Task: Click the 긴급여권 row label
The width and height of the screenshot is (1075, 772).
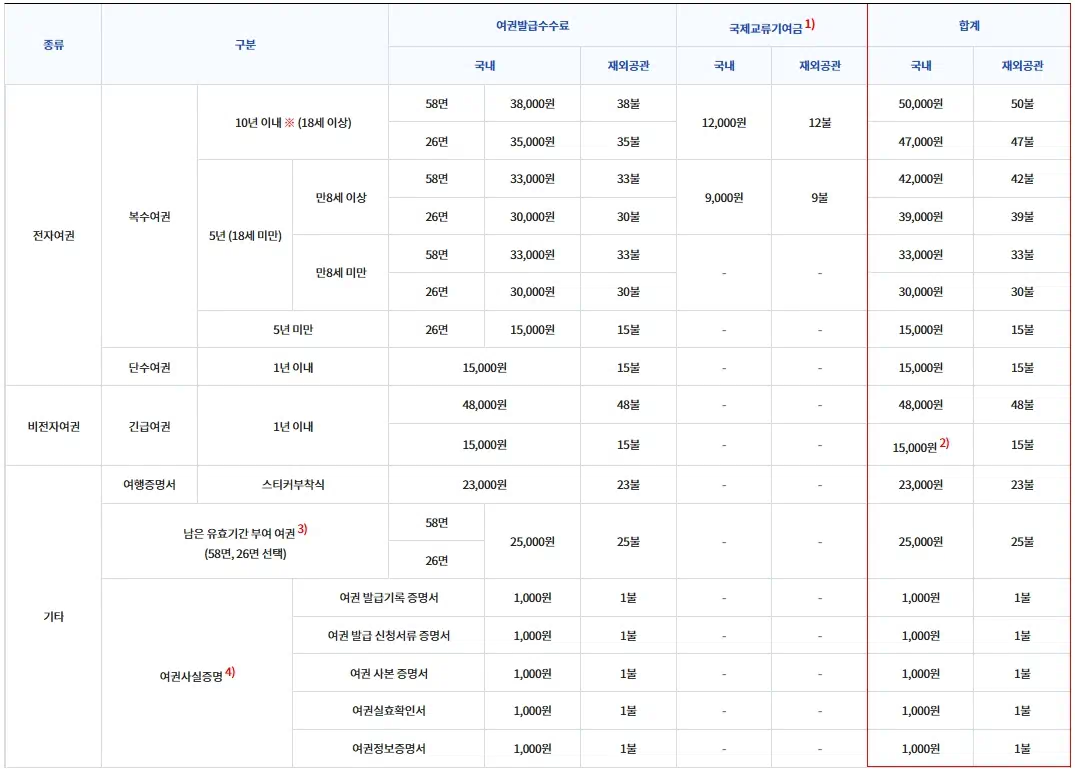Action: (x=149, y=424)
